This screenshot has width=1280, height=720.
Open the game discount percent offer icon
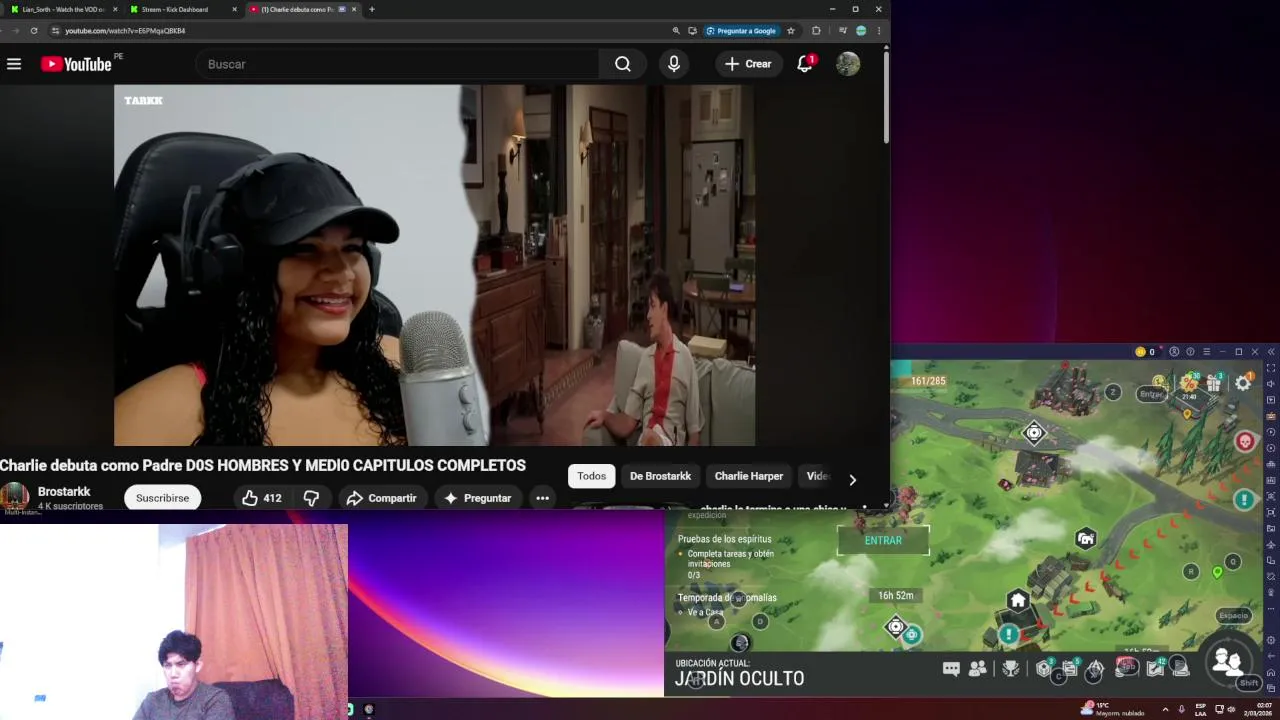[x=1188, y=382]
